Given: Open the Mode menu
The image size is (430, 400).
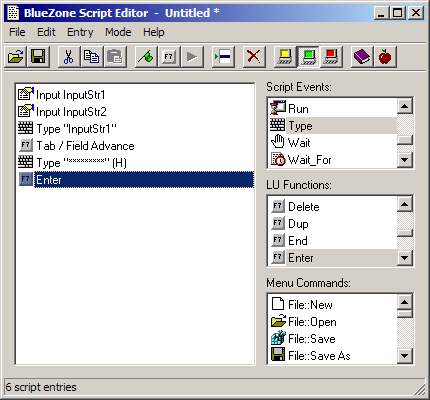Looking at the screenshot, I should click(118, 32).
